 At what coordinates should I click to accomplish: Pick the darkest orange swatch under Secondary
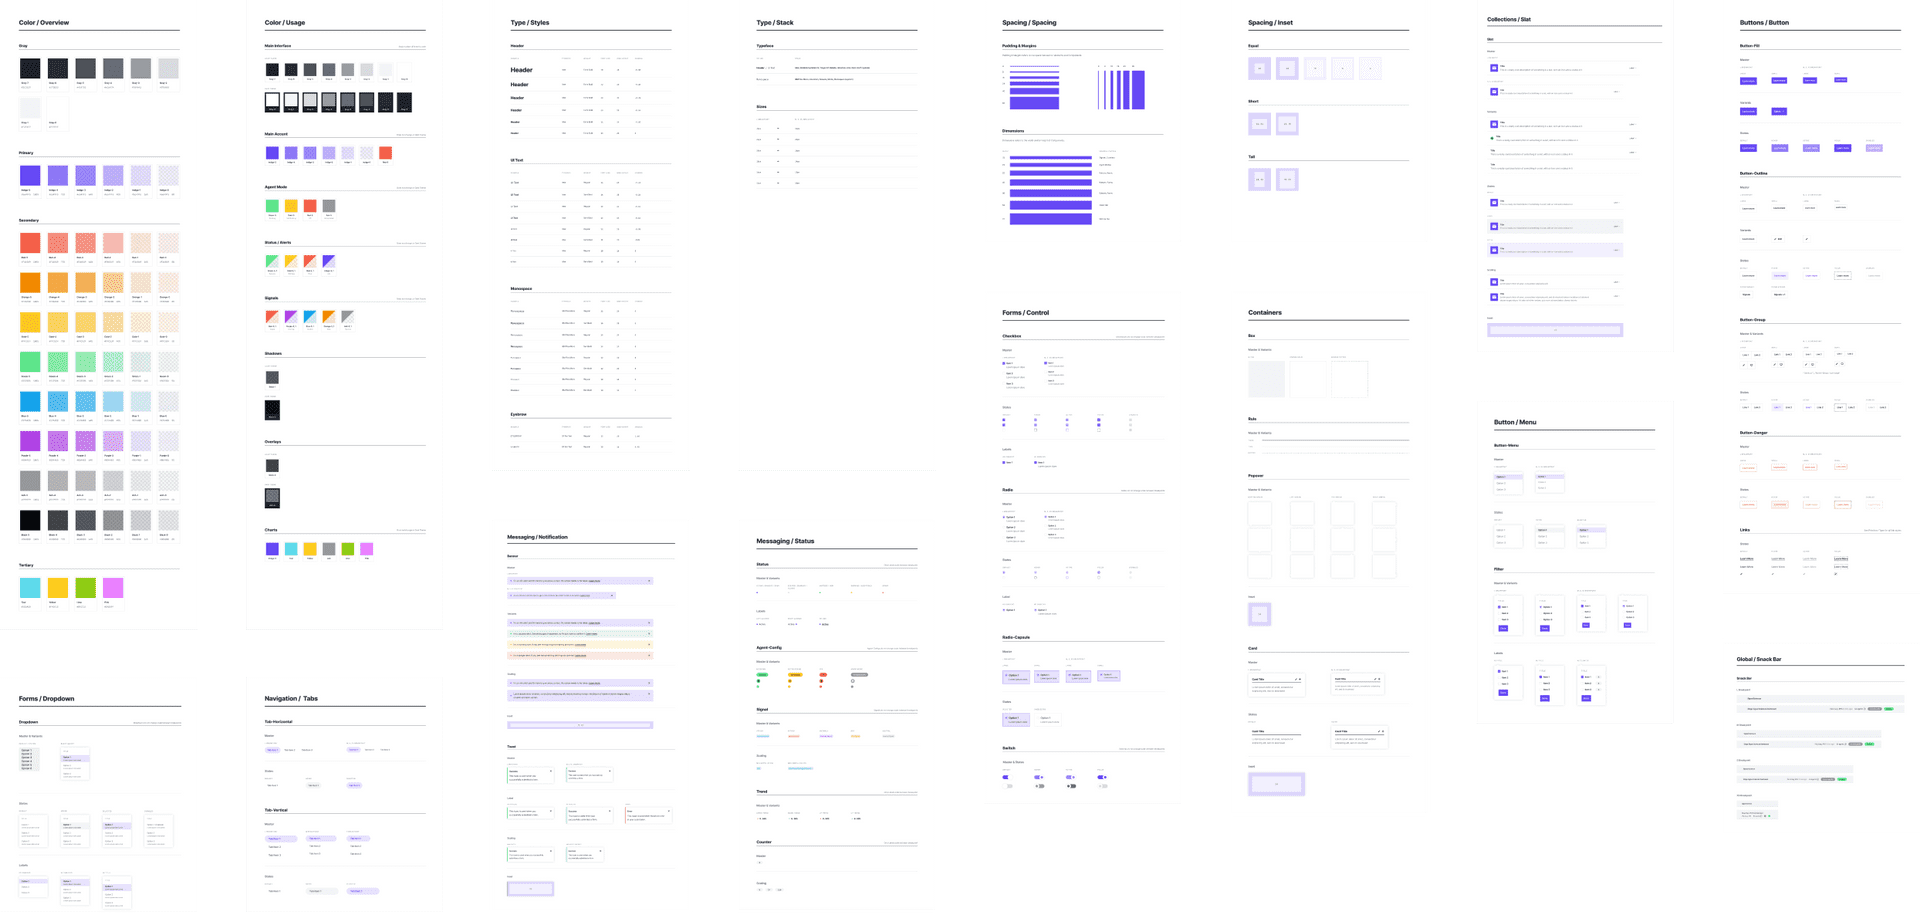click(30, 283)
